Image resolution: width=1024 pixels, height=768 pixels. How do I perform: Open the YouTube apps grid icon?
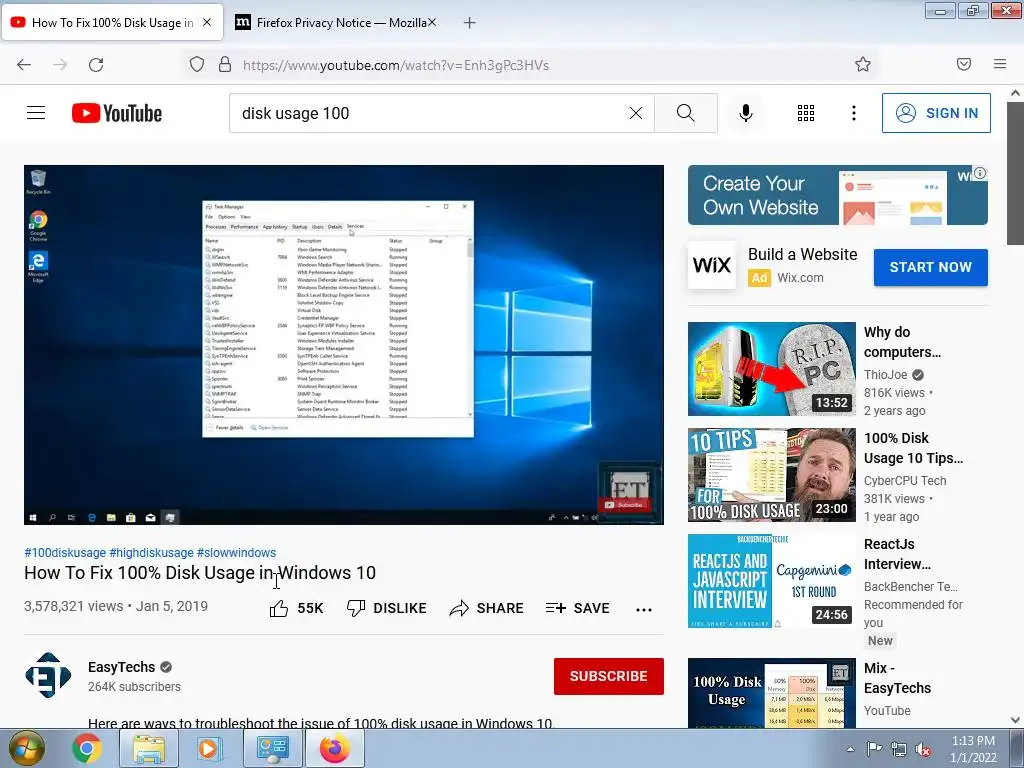pyautogui.click(x=806, y=113)
